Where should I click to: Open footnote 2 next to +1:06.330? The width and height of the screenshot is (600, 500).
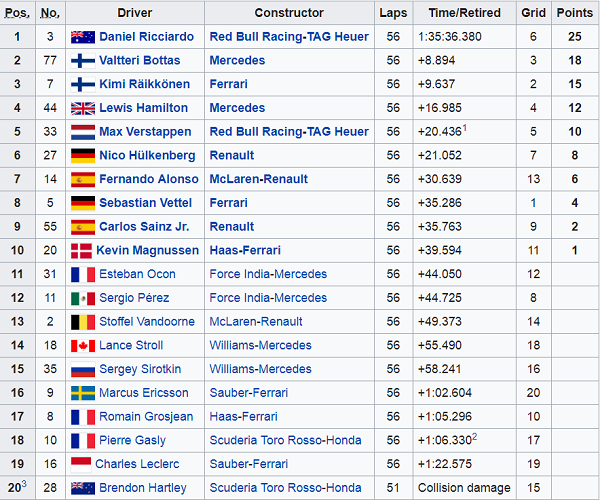point(474,436)
